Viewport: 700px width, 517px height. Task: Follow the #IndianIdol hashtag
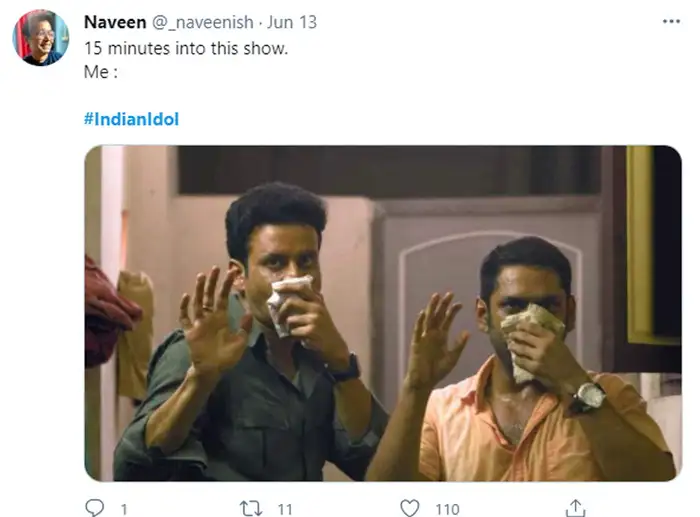[132, 119]
